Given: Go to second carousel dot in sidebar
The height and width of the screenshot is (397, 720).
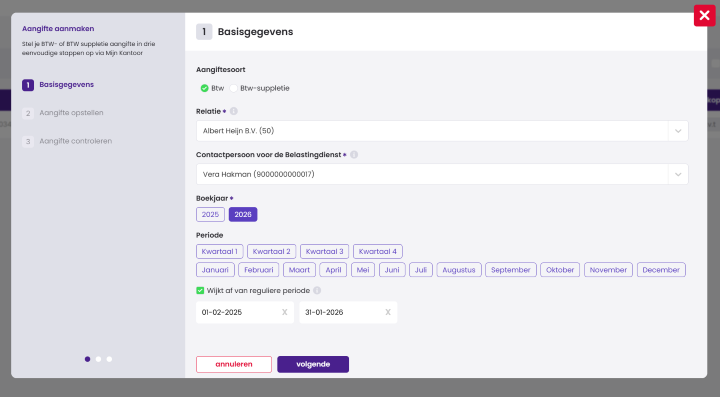Looking at the screenshot, I should (98, 359).
